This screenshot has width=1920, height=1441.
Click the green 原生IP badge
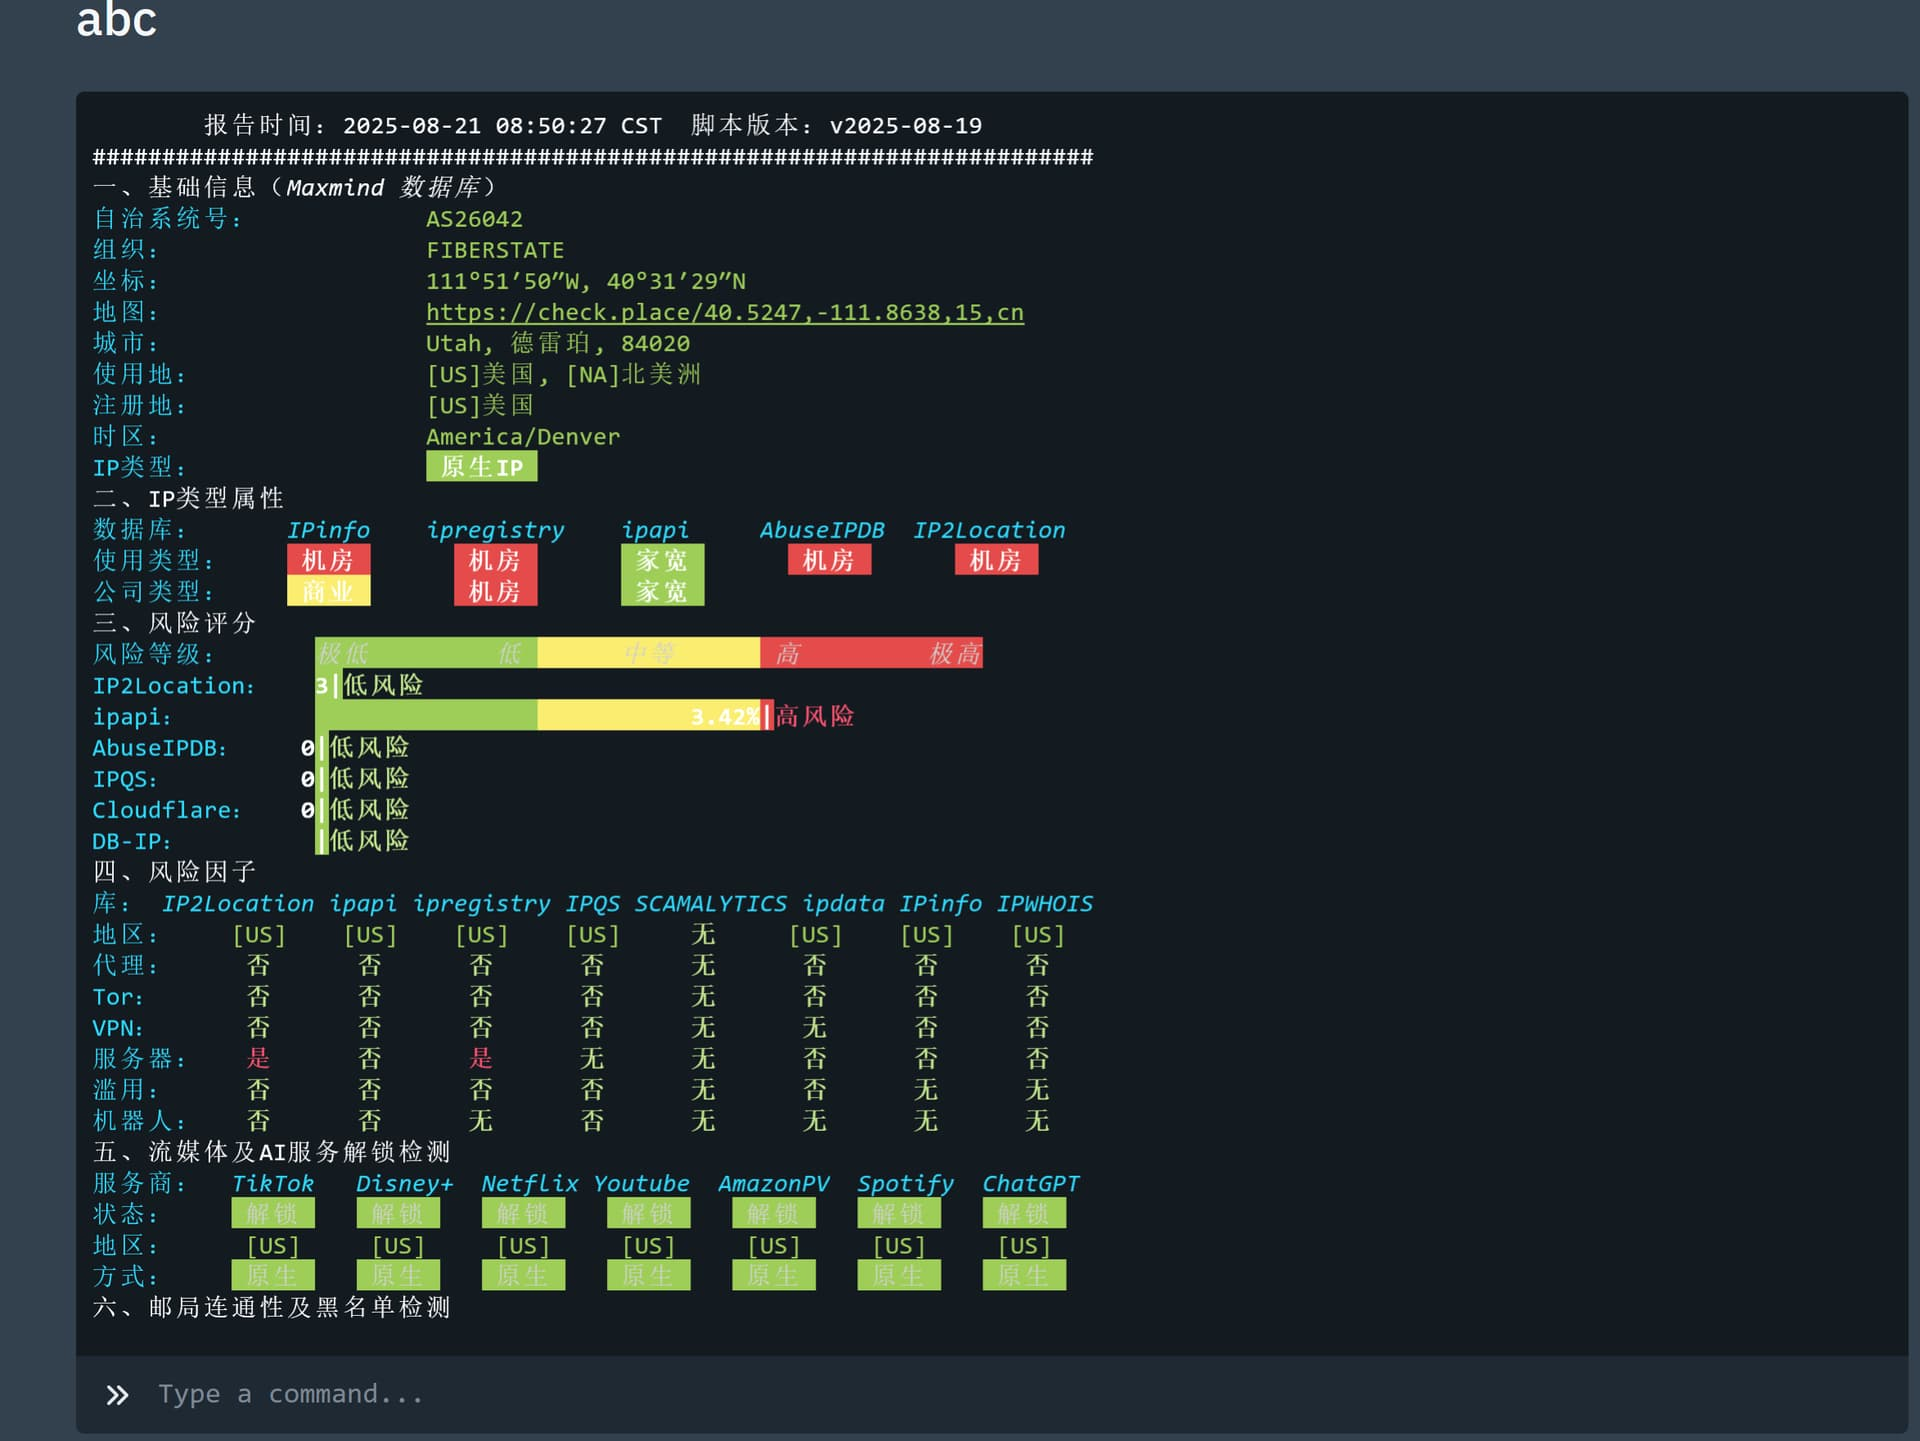coord(481,467)
